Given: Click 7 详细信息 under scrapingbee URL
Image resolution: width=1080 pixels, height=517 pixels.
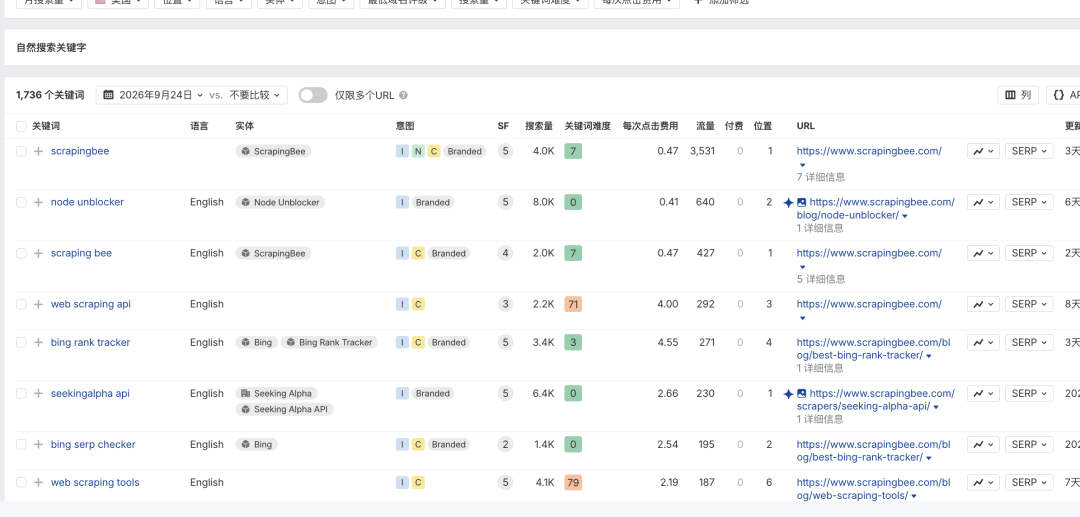Looking at the screenshot, I should tap(821, 178).
